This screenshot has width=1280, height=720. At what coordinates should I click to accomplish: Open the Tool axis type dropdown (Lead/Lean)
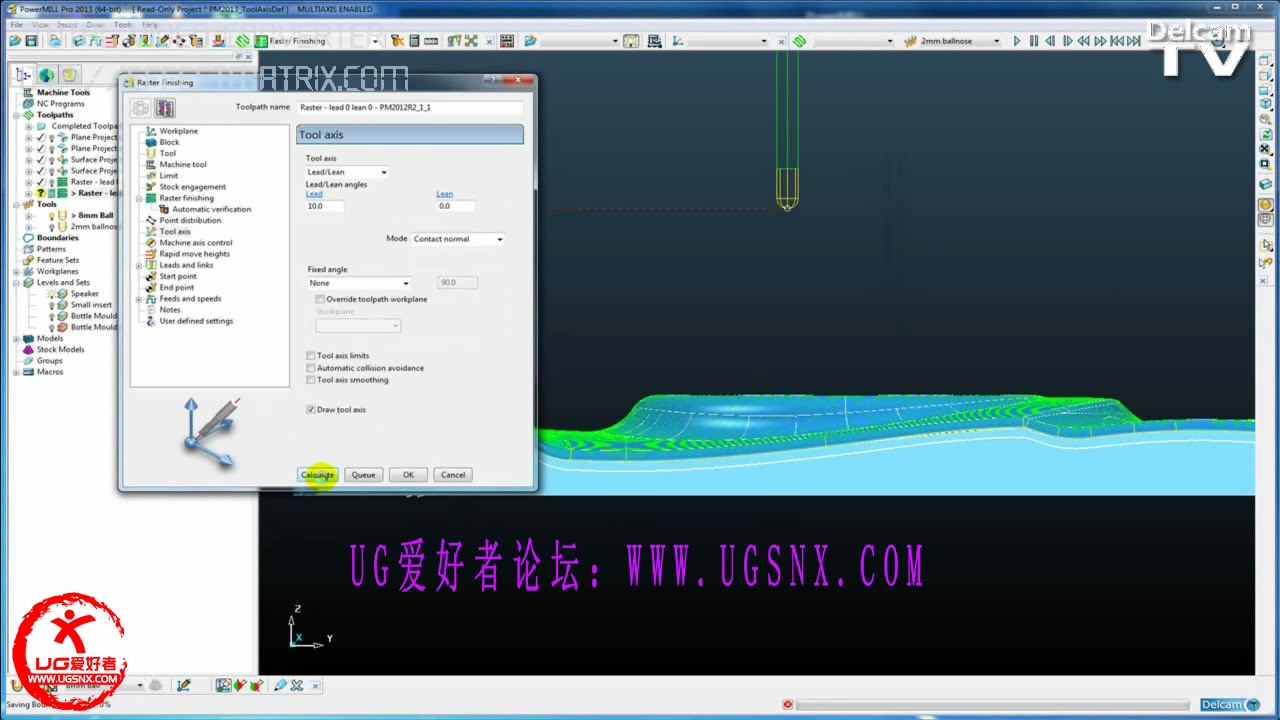pyautogui.click(x=347, y=172)
